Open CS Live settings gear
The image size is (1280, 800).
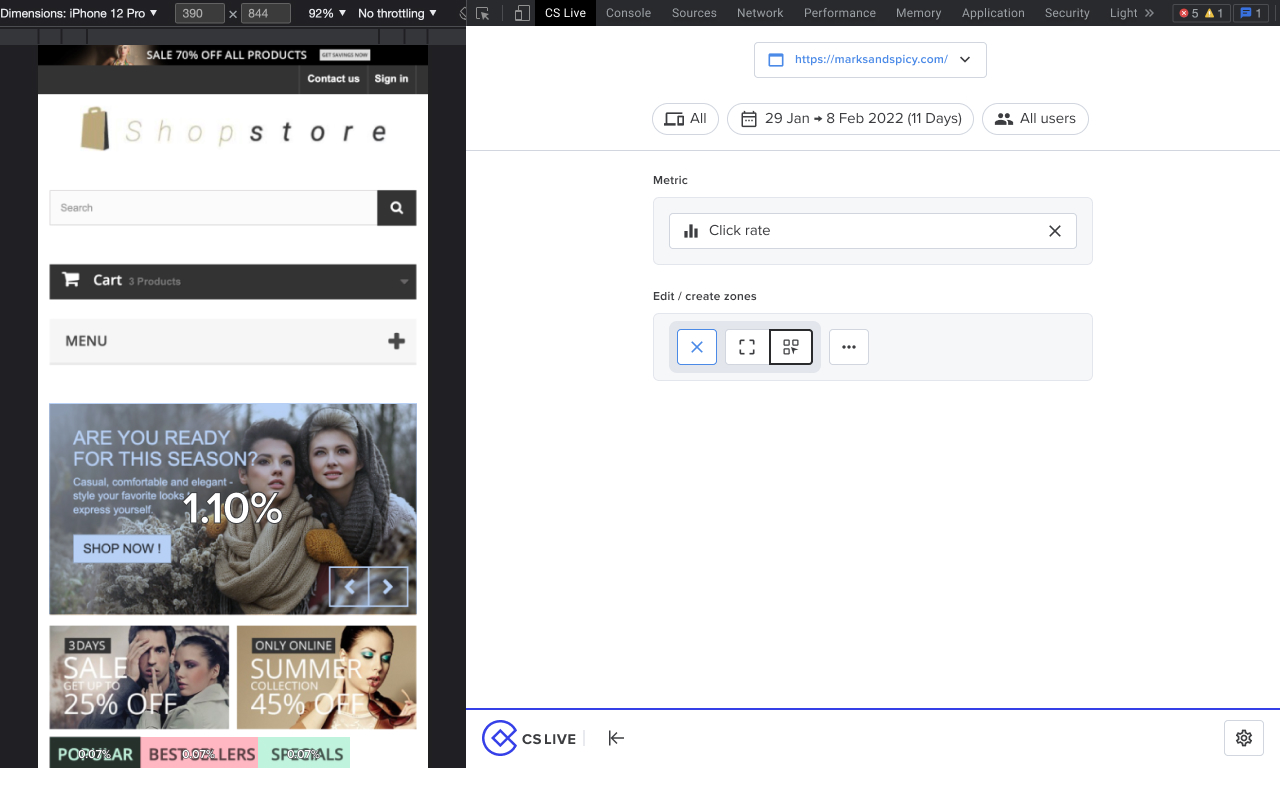pyautogui.click(x=1244, y=738)
